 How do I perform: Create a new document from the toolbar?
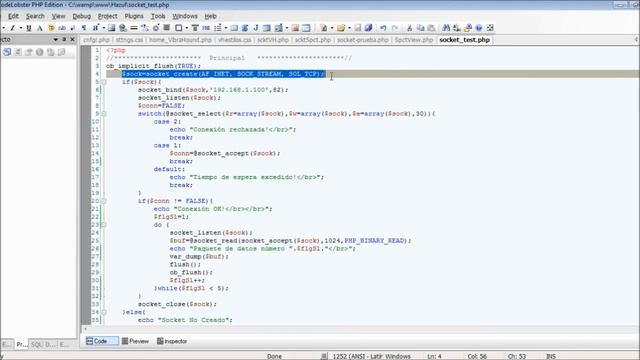[x=324, y=28]
